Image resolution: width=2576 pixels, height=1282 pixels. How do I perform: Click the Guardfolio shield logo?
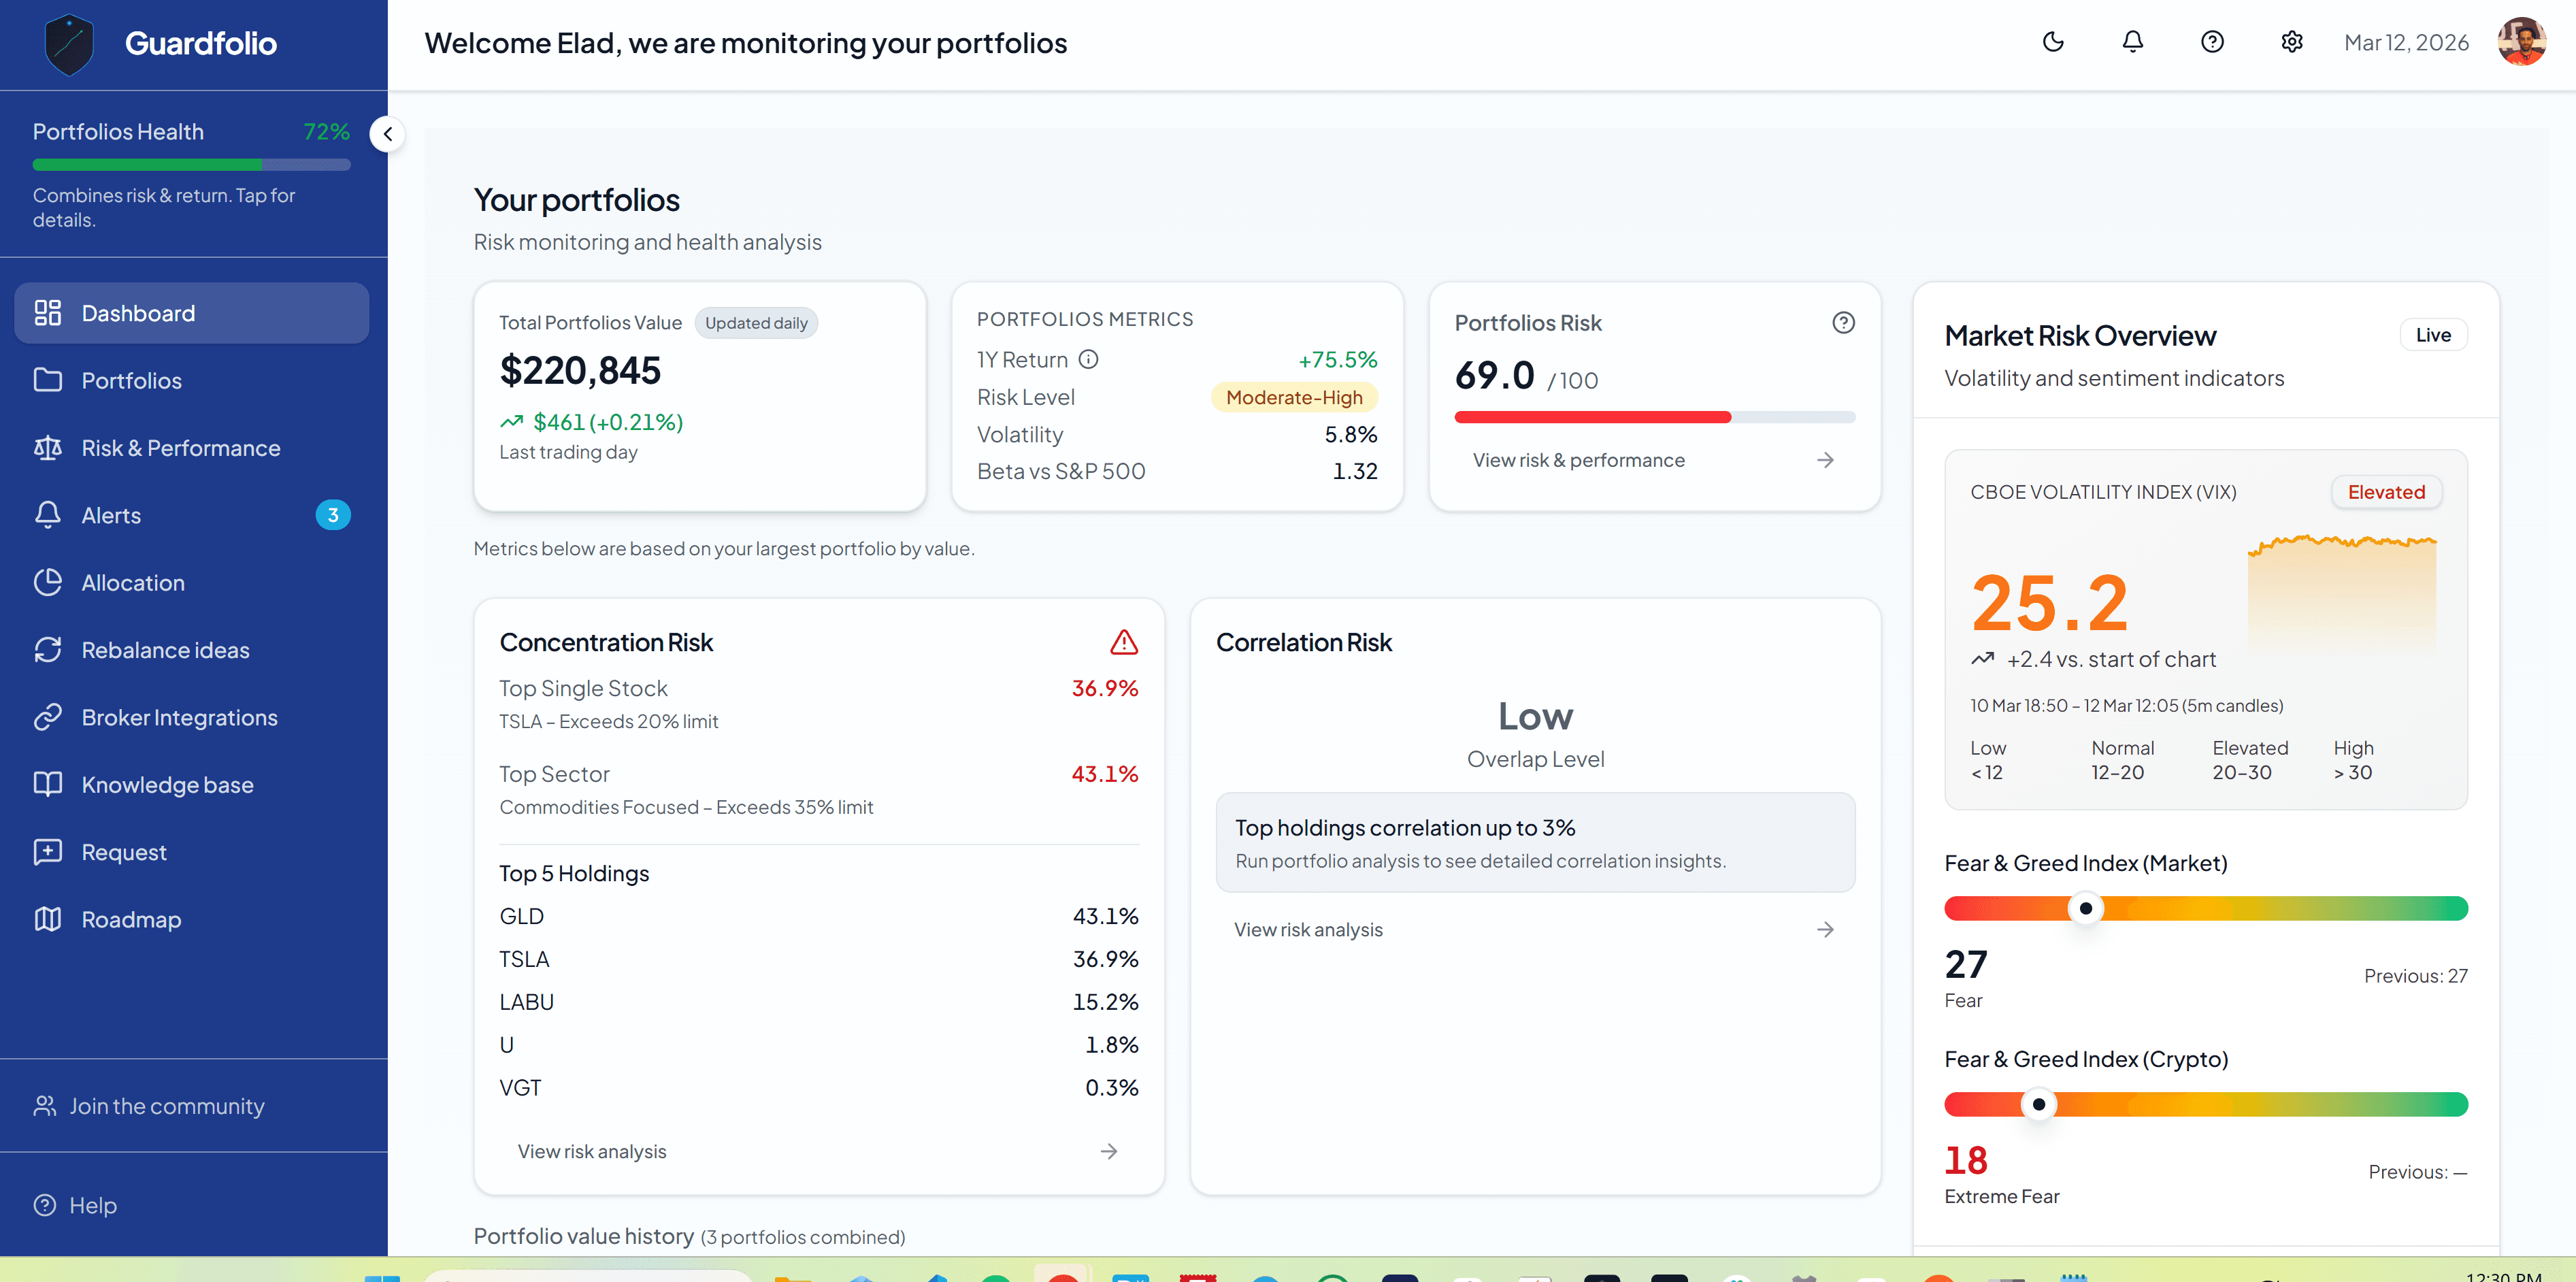(69, 44)
